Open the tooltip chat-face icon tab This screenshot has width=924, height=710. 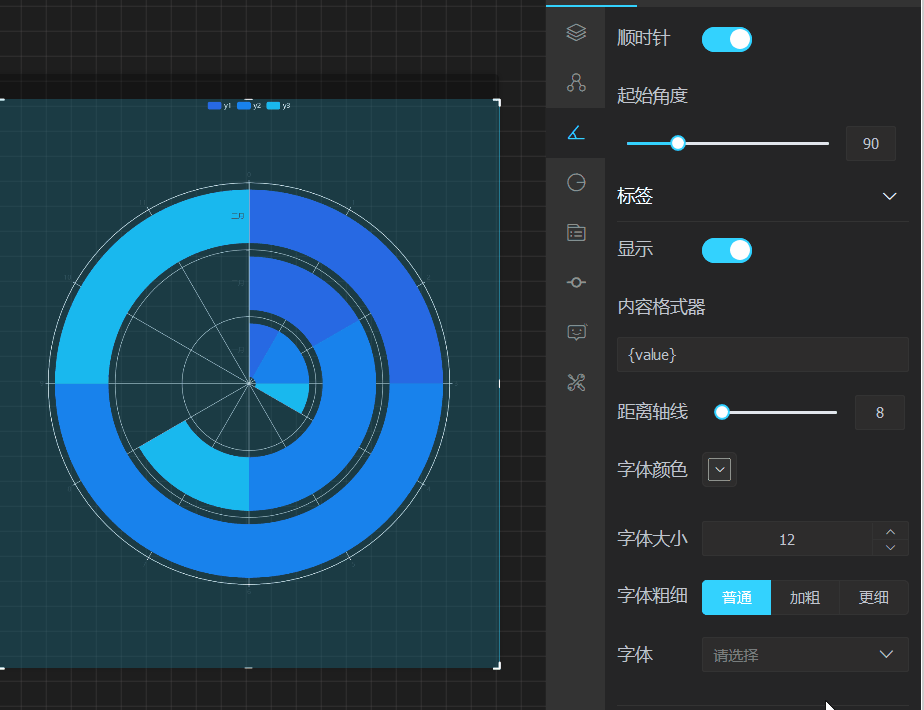[x=576, y=332]
